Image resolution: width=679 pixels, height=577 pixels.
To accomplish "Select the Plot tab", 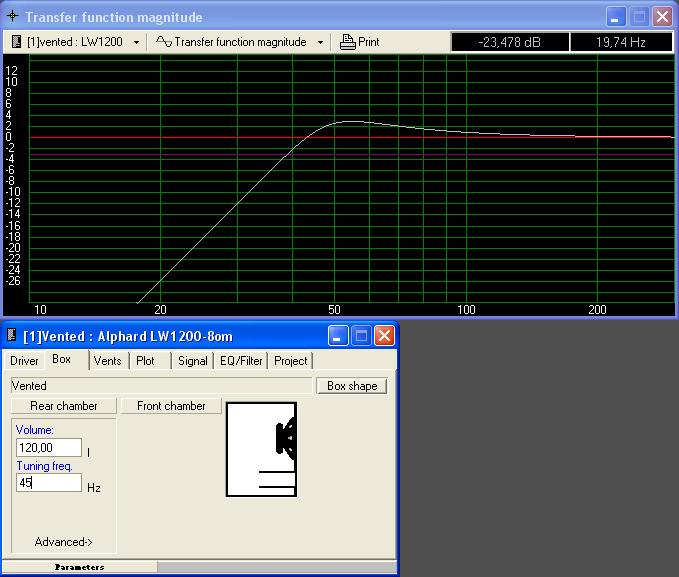I will tap(146, 360).
